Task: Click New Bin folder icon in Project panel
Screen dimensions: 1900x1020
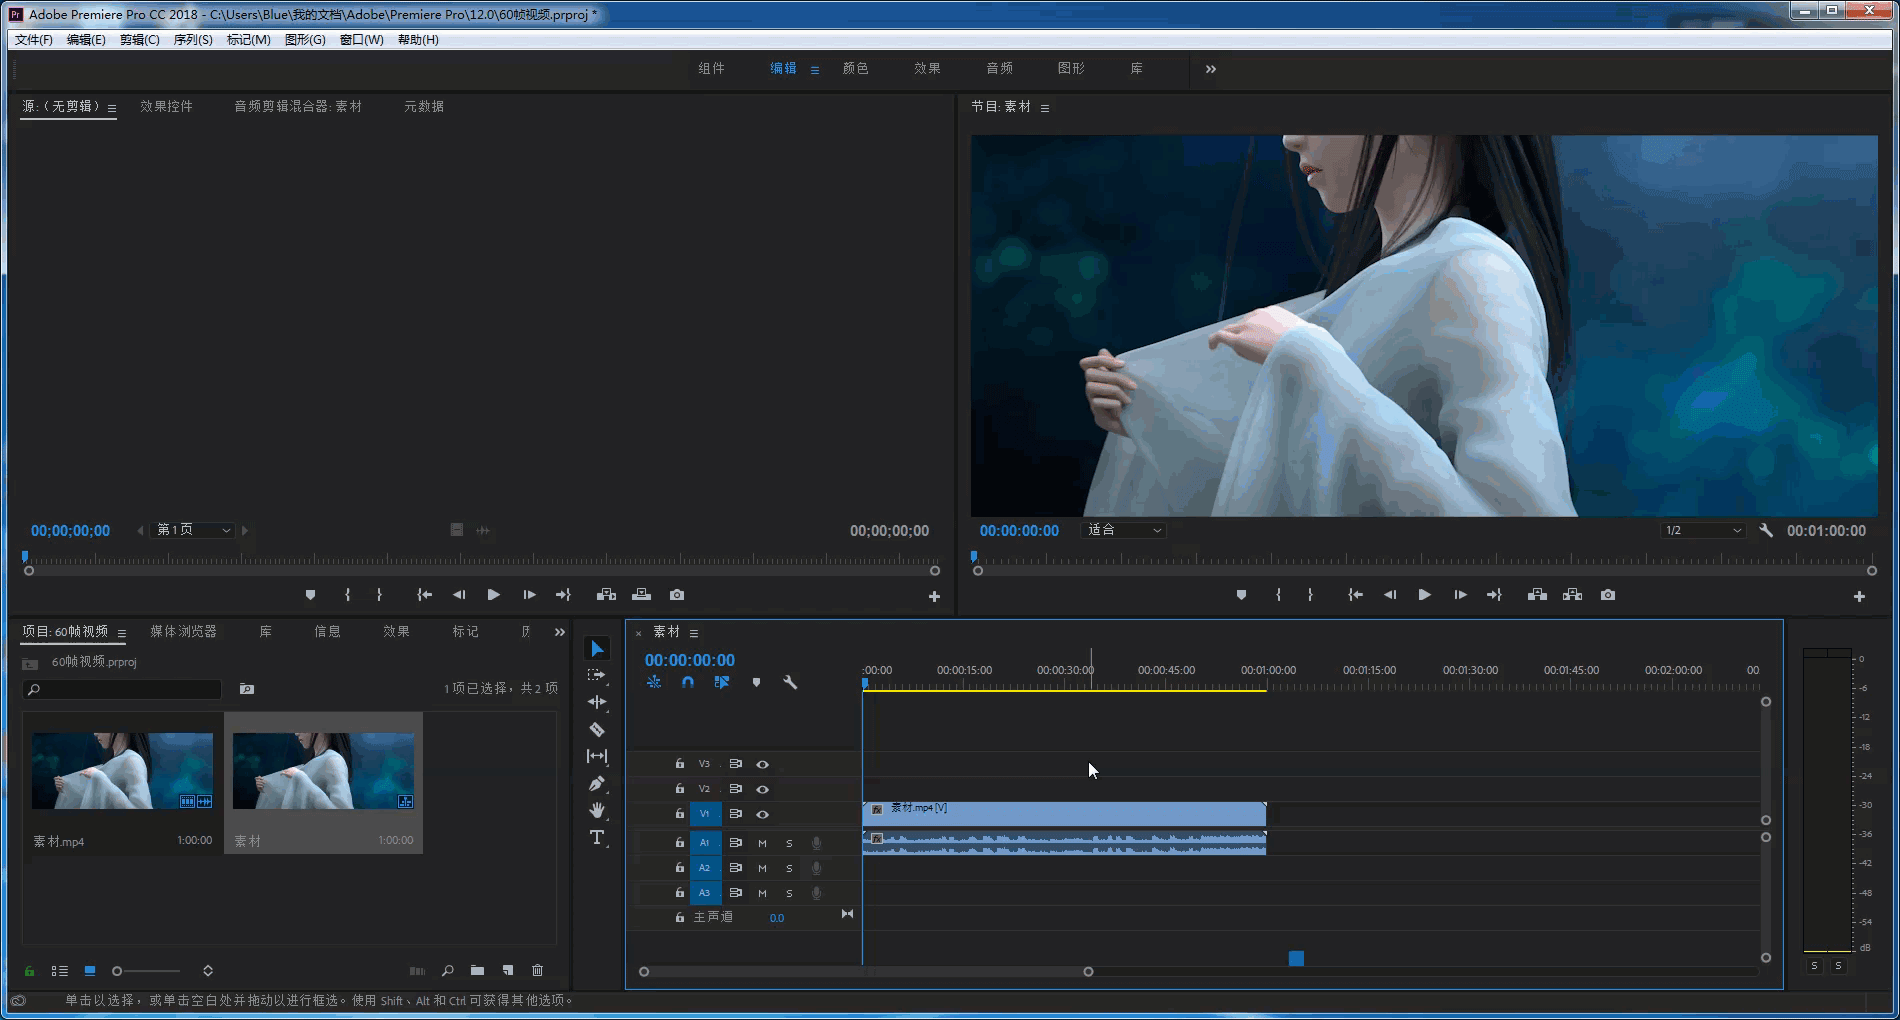Action: click(x=477, y=970)
